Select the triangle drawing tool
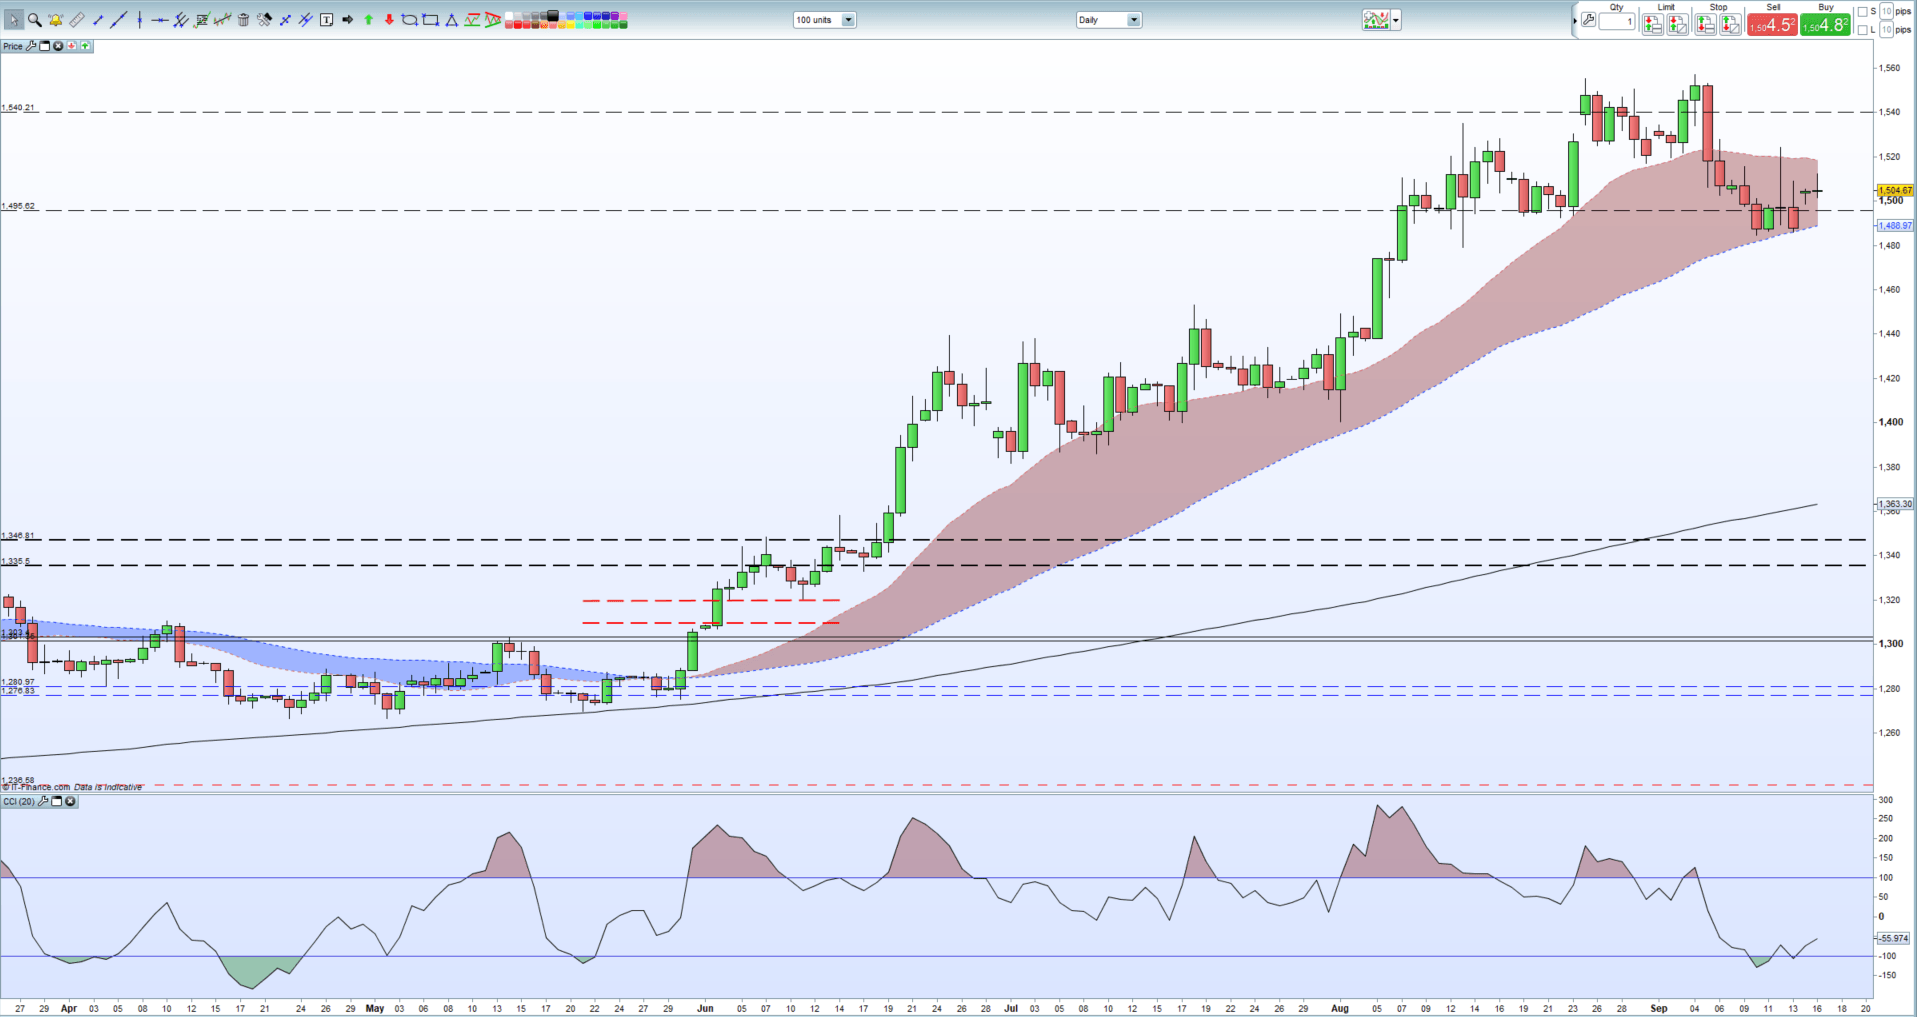Viewport: 1917px width, 1017px height. [451, 20]
